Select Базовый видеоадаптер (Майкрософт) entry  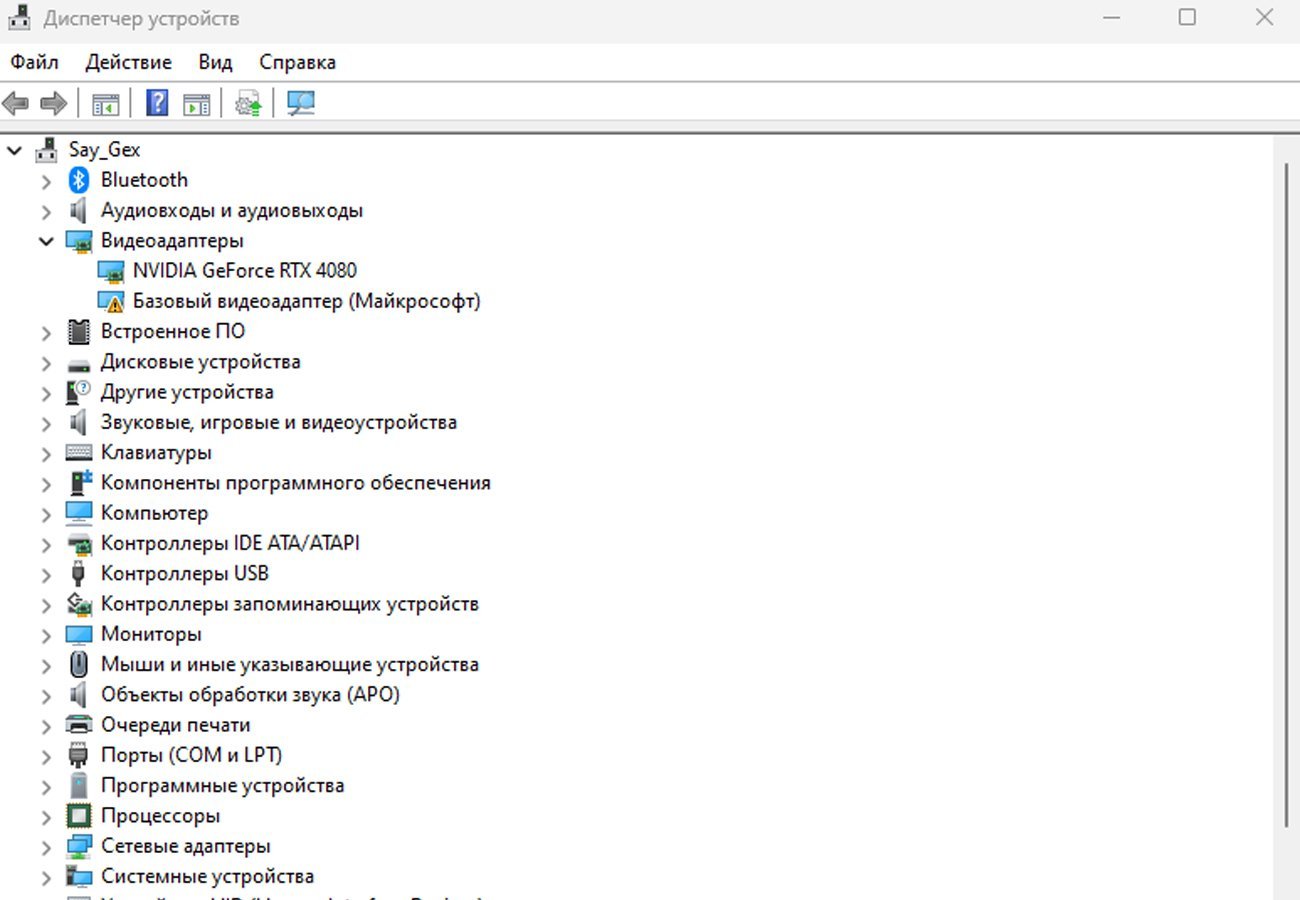[306, 301]
